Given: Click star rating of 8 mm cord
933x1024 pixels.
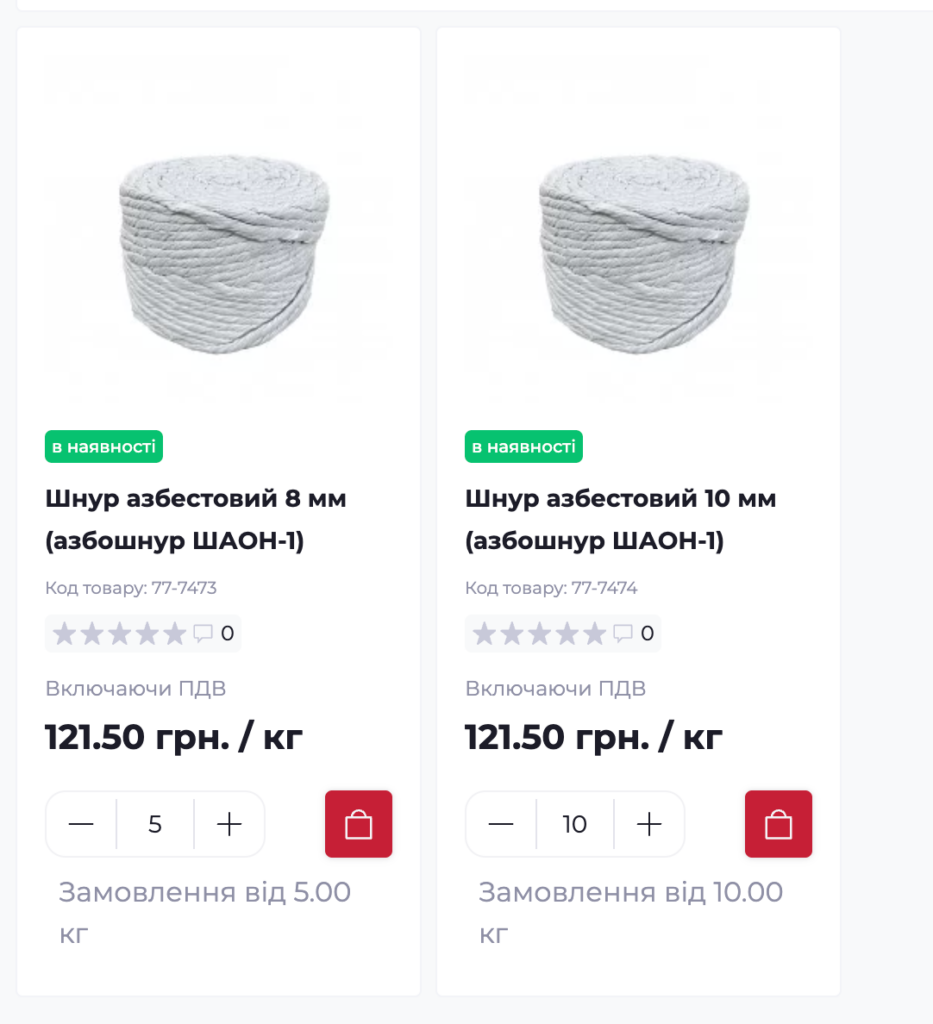Looking at the screenshot, I should [x=119, y=633].
